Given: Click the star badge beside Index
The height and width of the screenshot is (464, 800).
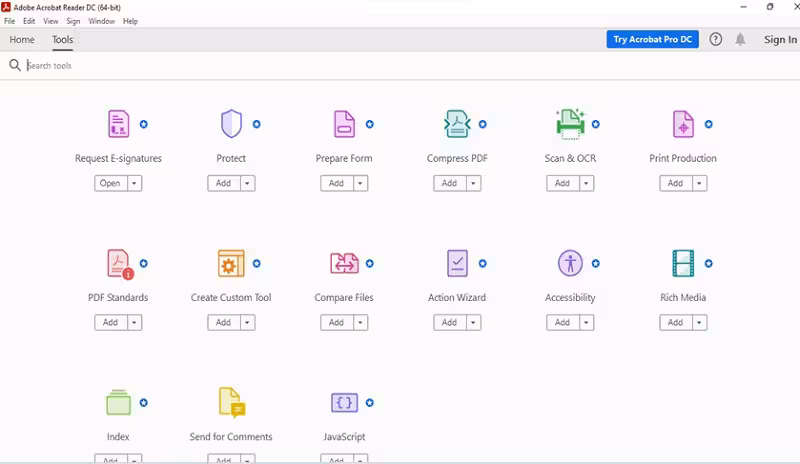Looking at the screenshot, I should click(x=144, y=403).
